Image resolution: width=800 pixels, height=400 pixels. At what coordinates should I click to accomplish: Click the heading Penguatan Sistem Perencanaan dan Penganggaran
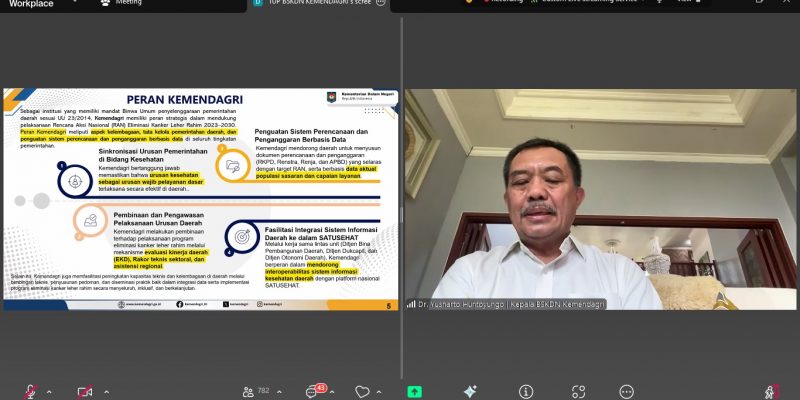pos(311,135)
